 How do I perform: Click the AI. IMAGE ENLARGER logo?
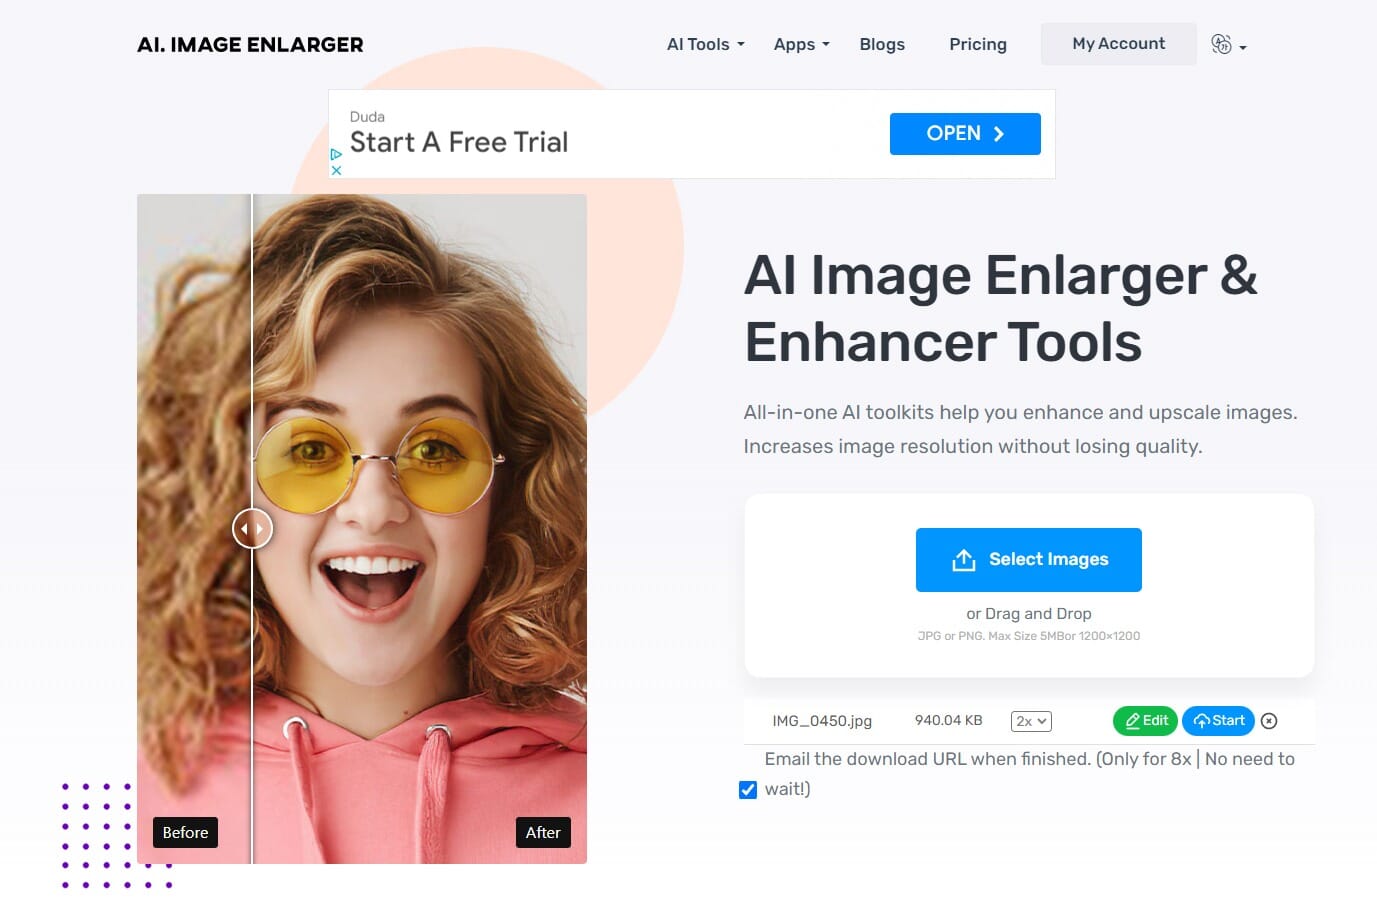click(249, 44)
